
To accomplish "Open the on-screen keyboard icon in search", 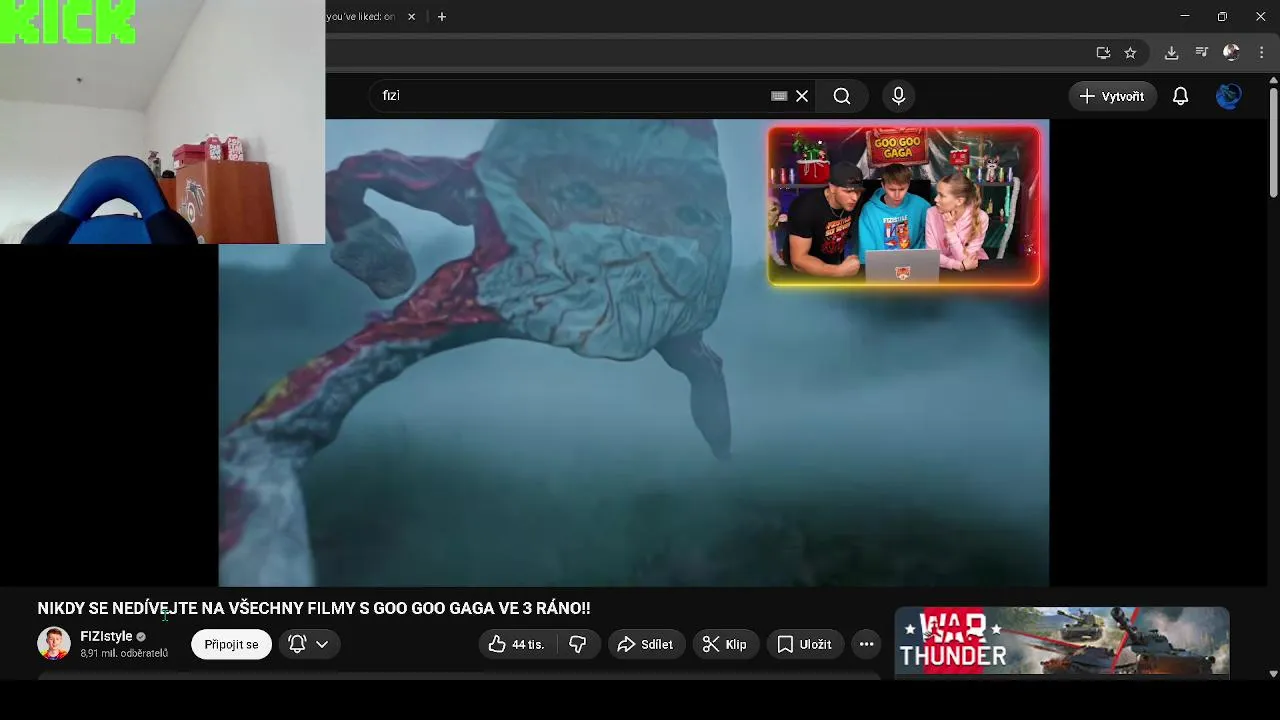I will coord(779,96).
